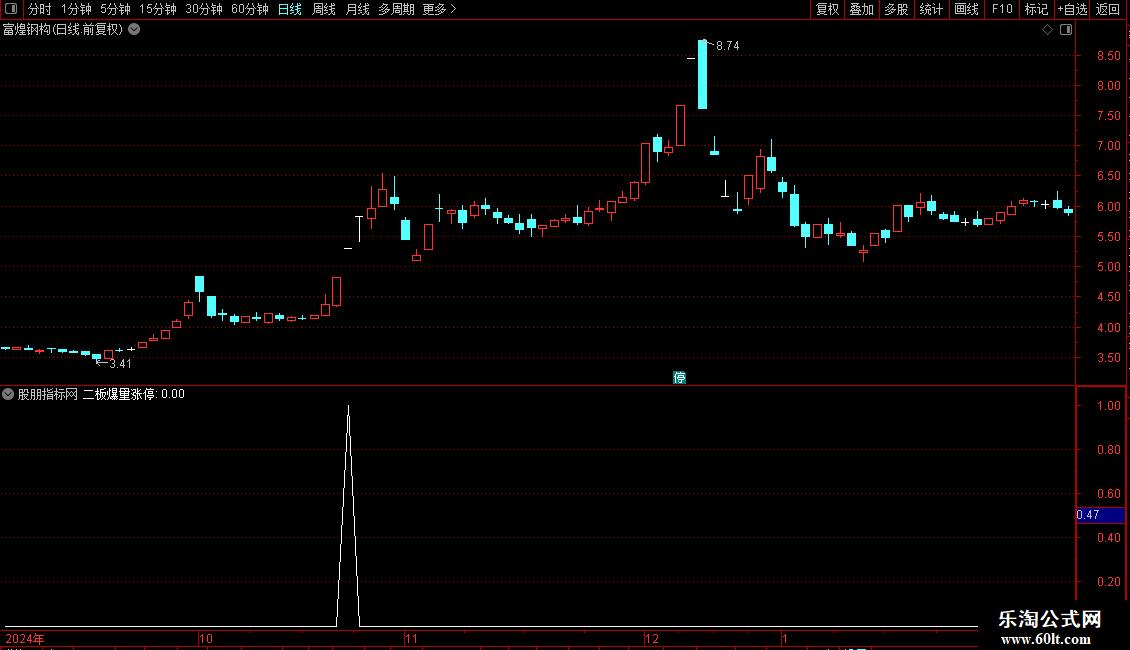Viewport: 1130px width, 650px height.
Task: Activate the 画线 drawing tools
Action: coord(966,9)
